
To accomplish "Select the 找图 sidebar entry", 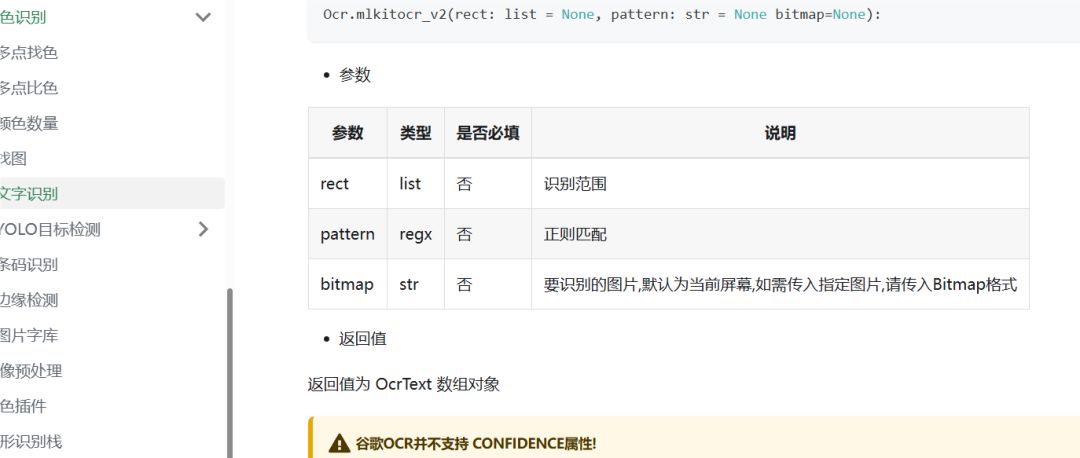I will click(15, 158).
